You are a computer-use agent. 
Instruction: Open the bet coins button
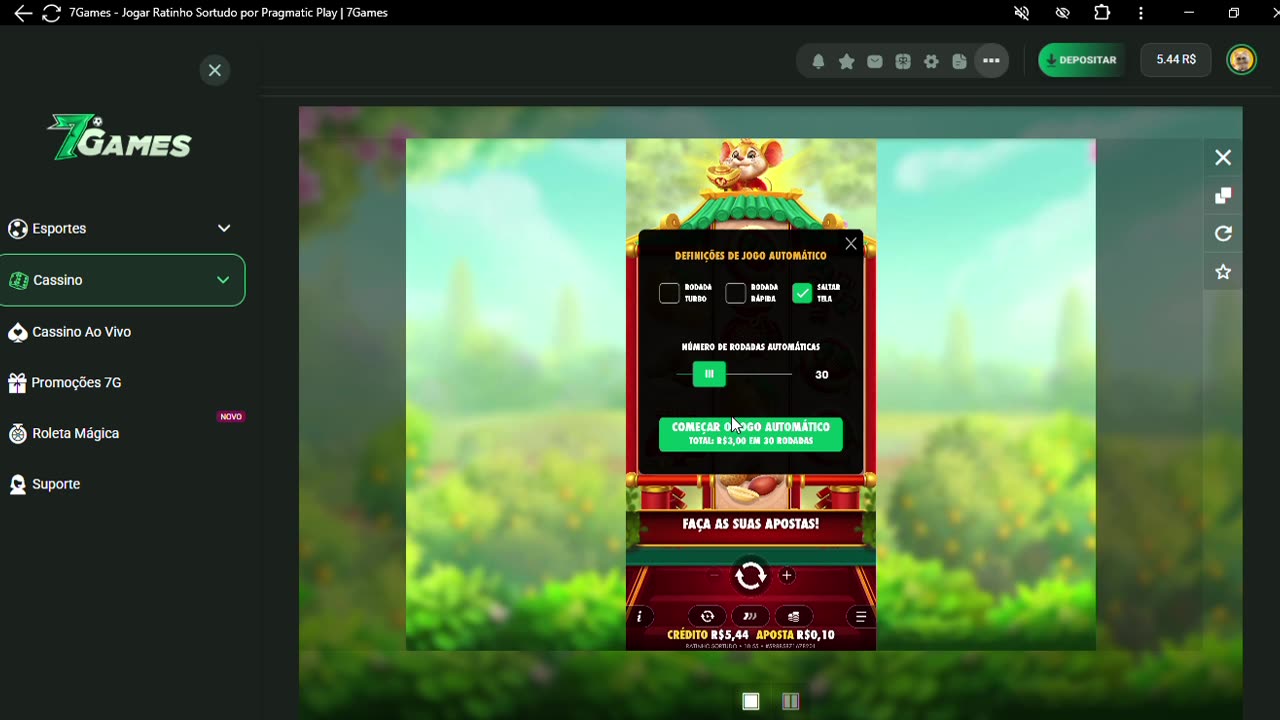pos(793,617)
